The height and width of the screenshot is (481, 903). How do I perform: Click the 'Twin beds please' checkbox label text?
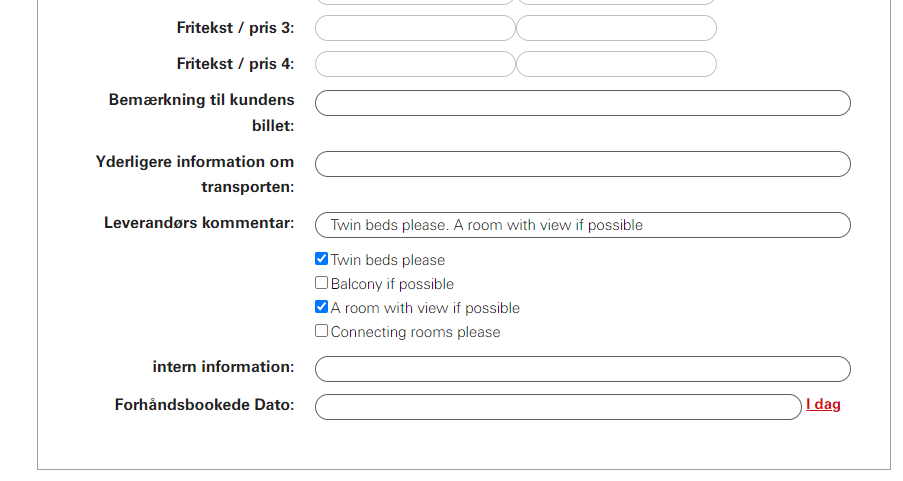(x=388, y=260)
